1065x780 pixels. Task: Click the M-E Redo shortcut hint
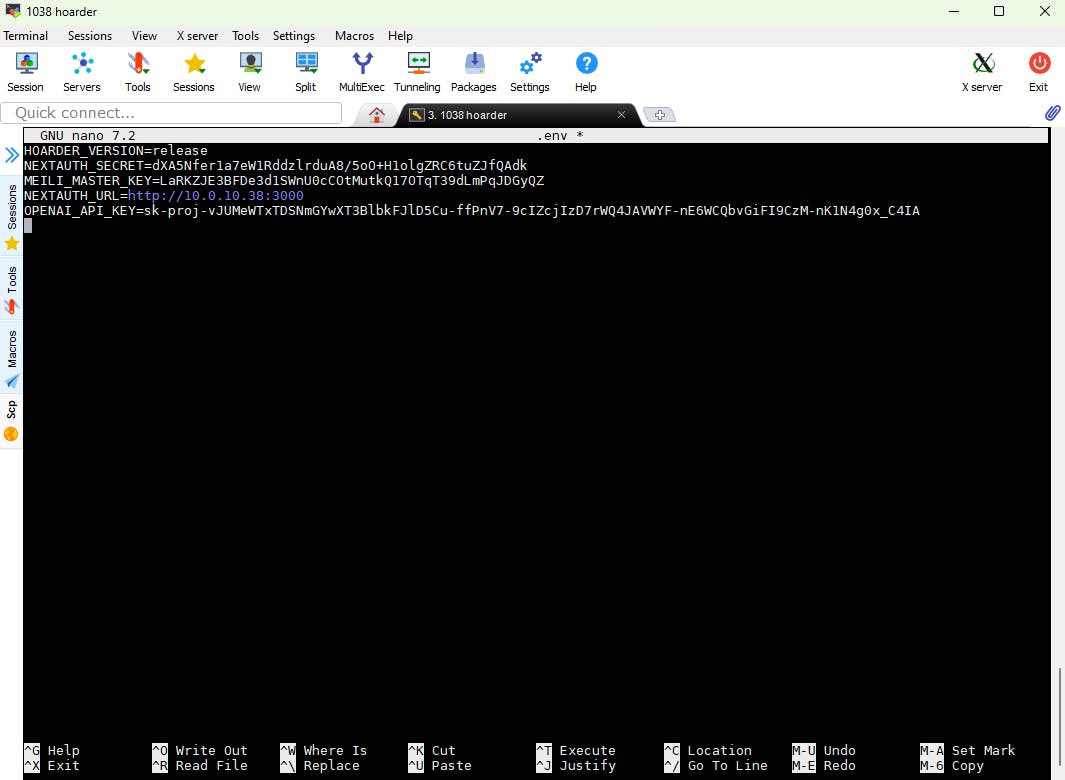coord(823,766)
